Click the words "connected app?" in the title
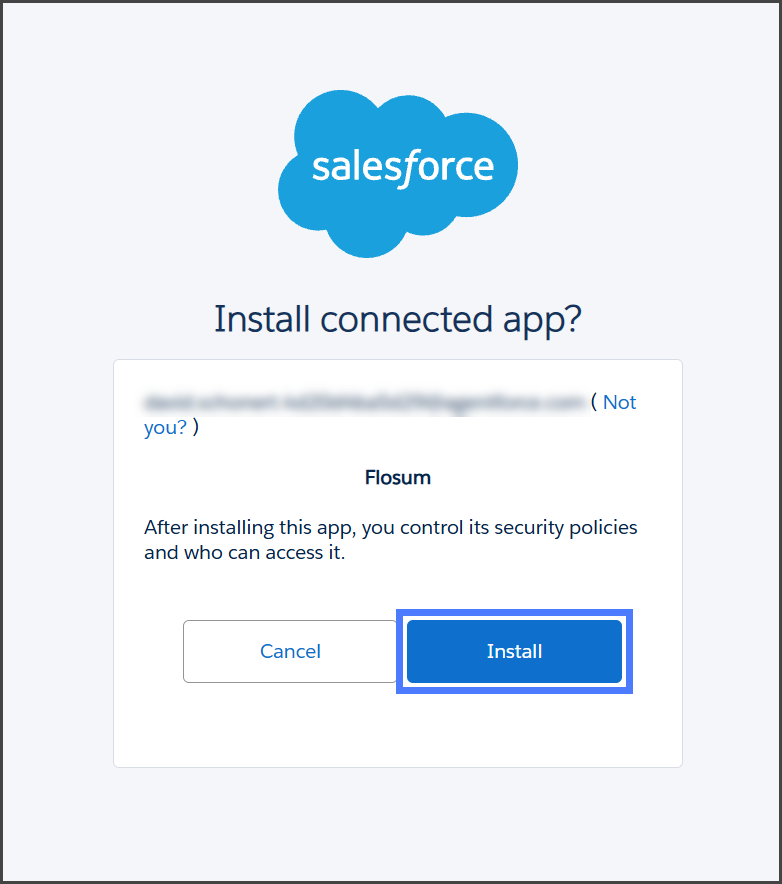 pos(451,319)
